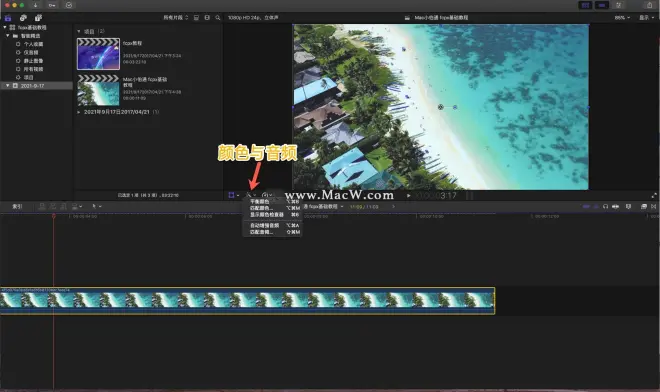This screenshot has width=660, height=392.
Task: Open the viewer zoom percentage dropdown
Action: pyautogui.click(x=622, y=18)
